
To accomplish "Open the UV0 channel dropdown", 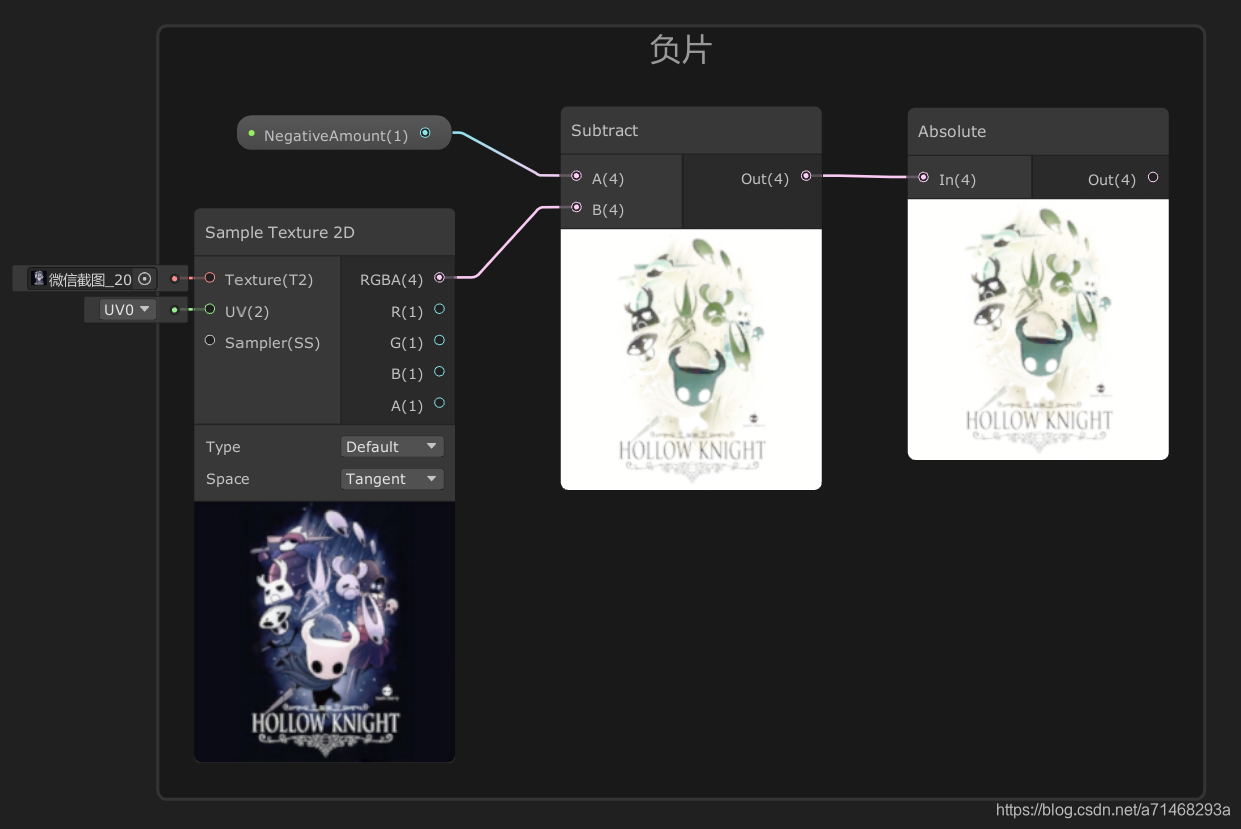I will pos(128,310).
